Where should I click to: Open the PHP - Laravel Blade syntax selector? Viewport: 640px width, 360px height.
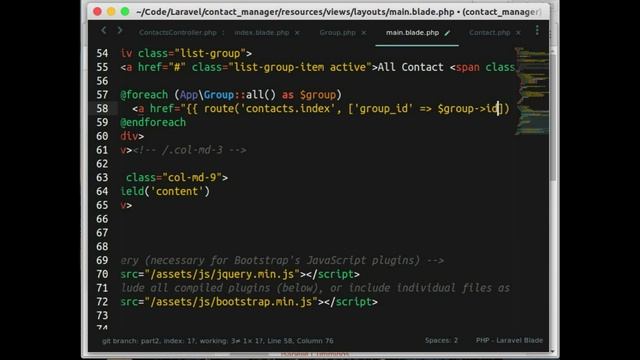click(509, 340)
